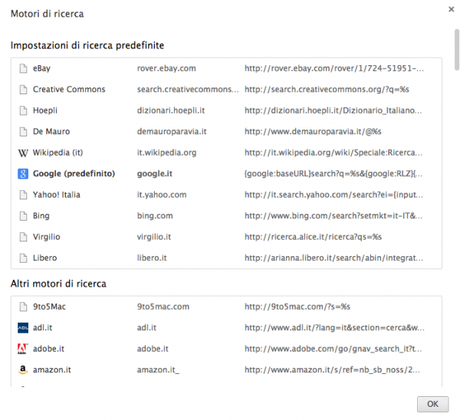The width and height of the screenshot is (460, 420).
Task: Select the 9to5Mac entry name
Action: click(49, 307)
